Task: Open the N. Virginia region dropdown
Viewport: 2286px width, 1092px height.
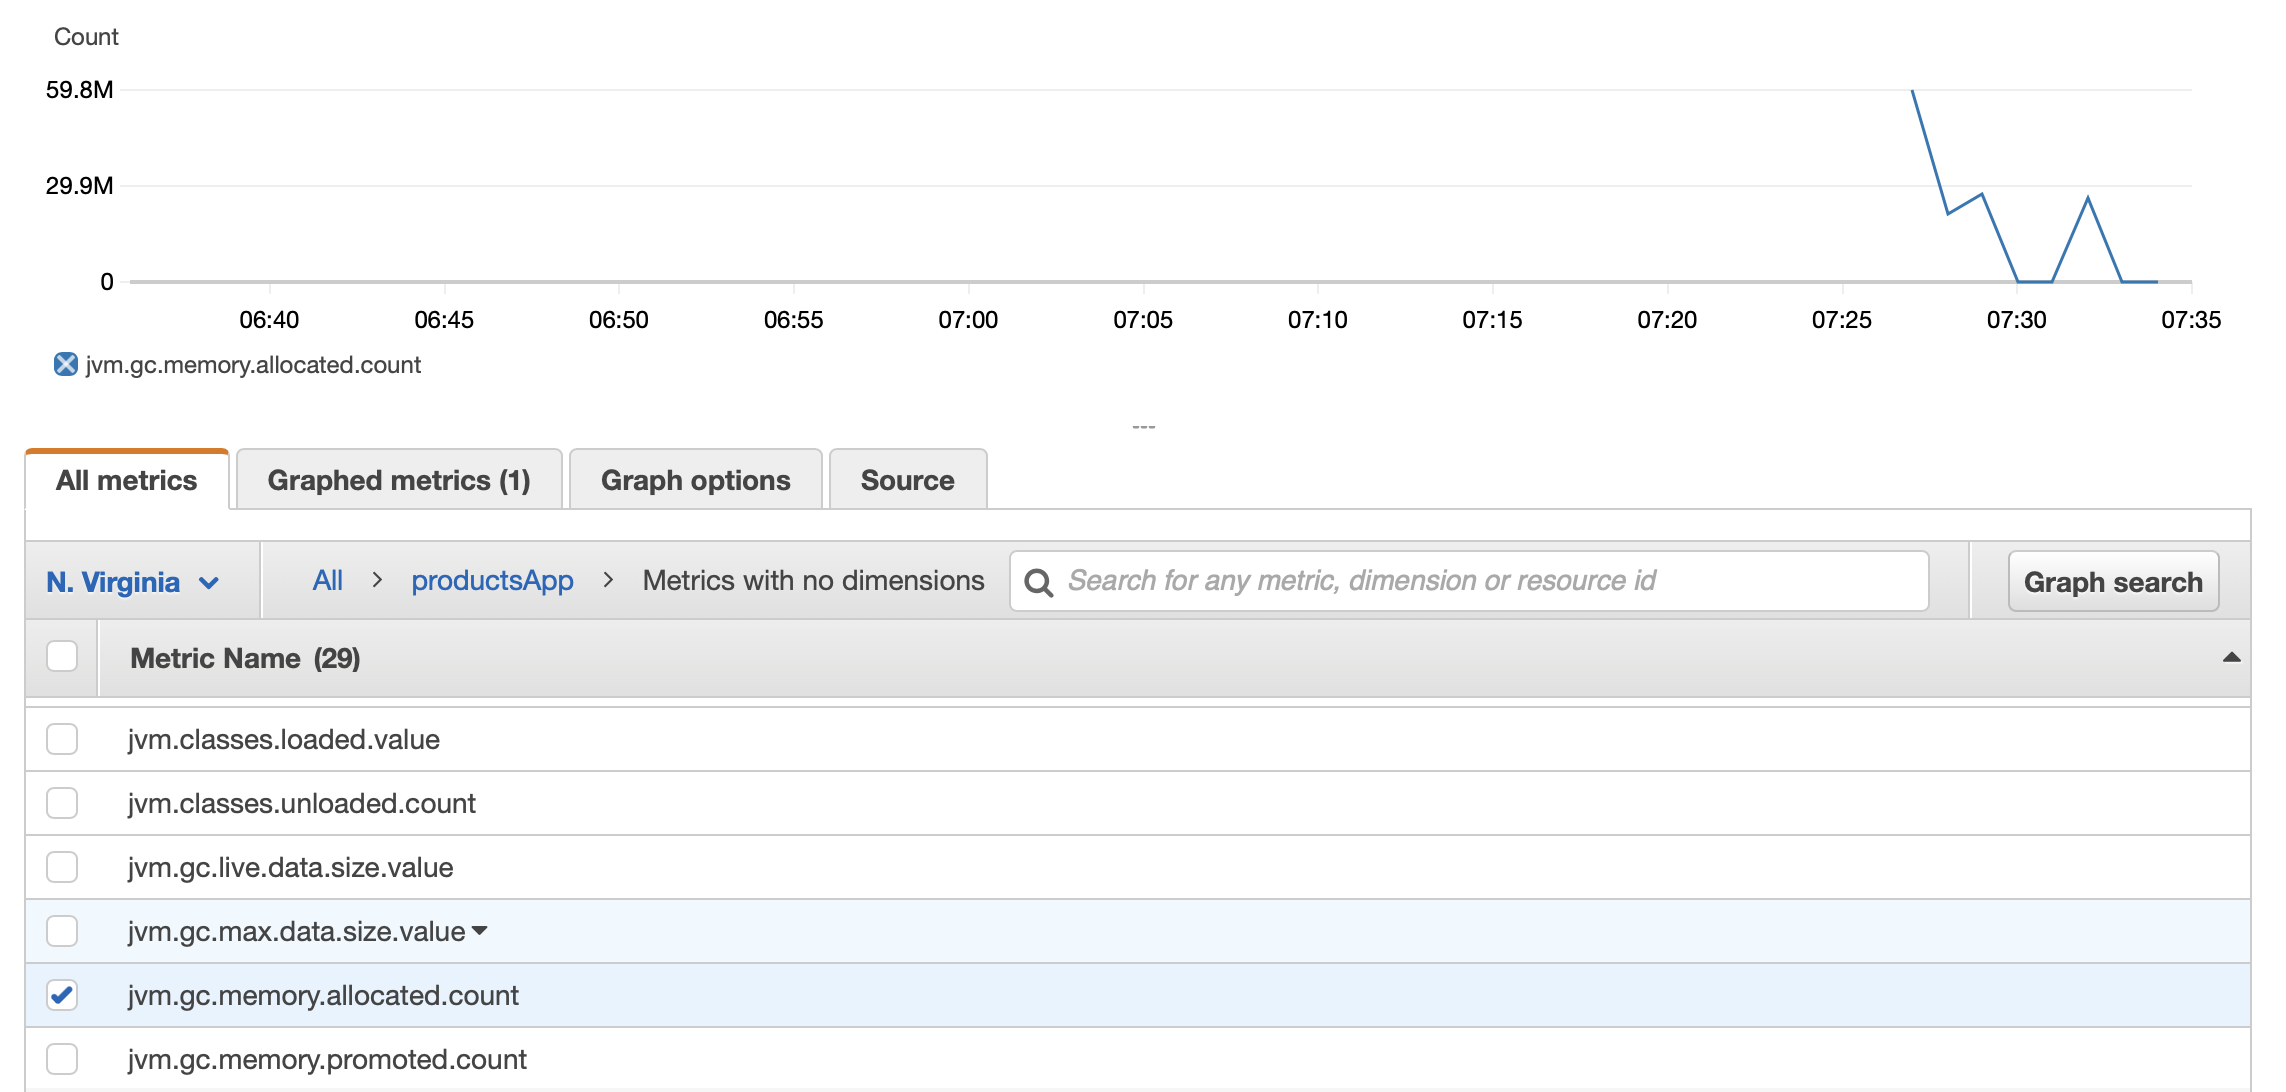Action: (x=132, y=582)
